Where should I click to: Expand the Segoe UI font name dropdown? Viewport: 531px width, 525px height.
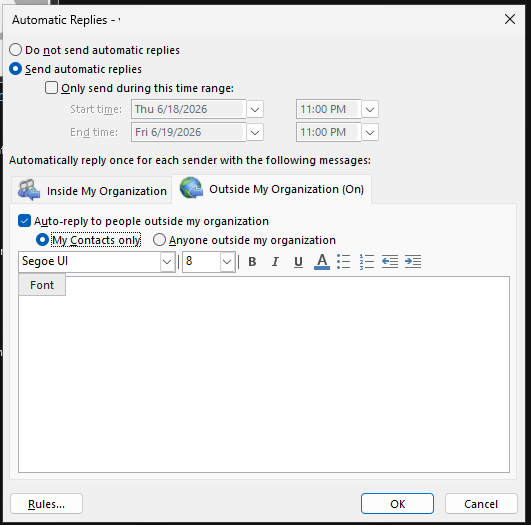[x=167, y=261]
